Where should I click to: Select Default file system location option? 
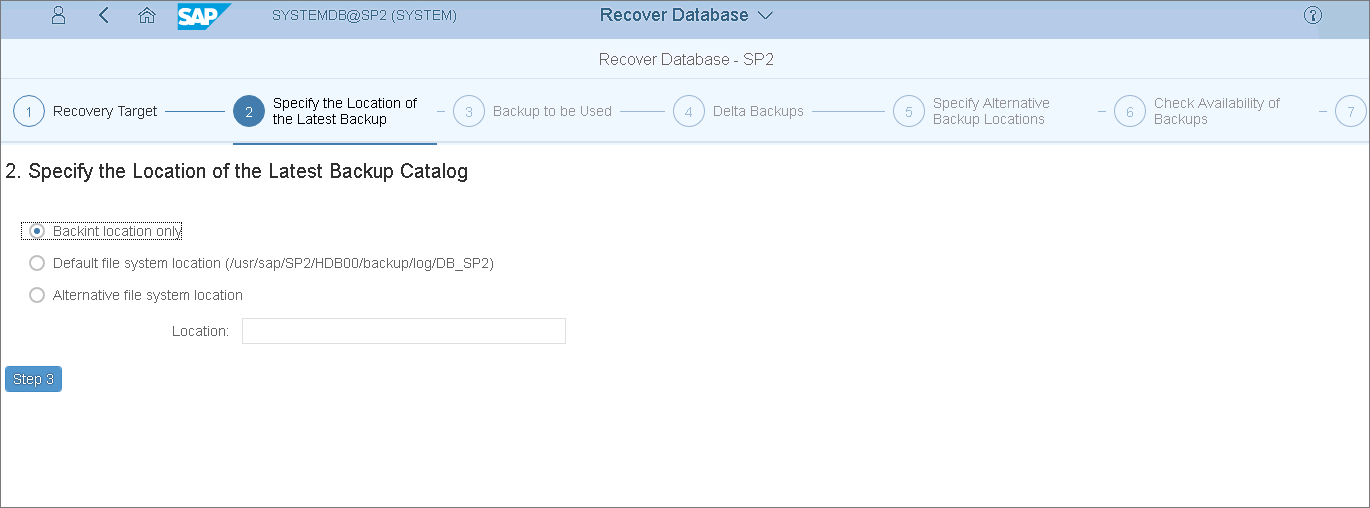(x=37, y=263)
